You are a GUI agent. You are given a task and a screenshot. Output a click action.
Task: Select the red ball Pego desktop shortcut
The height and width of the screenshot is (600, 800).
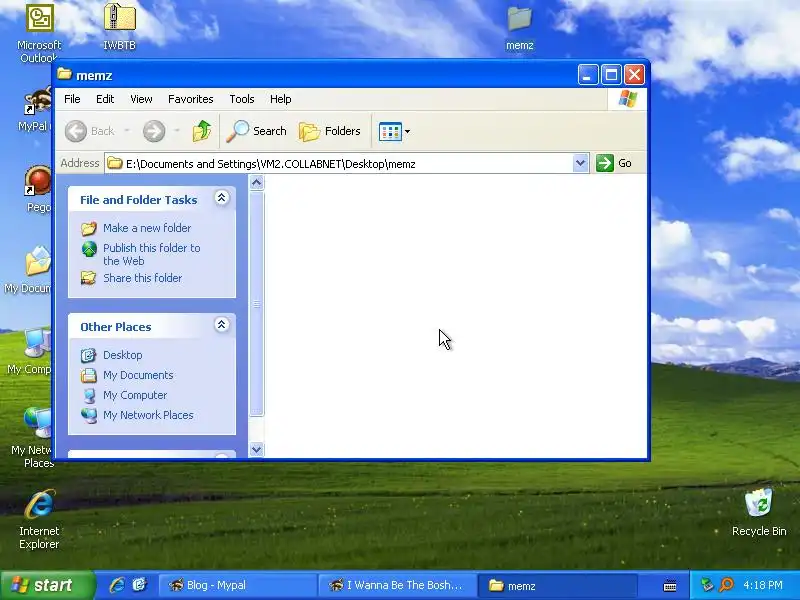click(38, 189)
